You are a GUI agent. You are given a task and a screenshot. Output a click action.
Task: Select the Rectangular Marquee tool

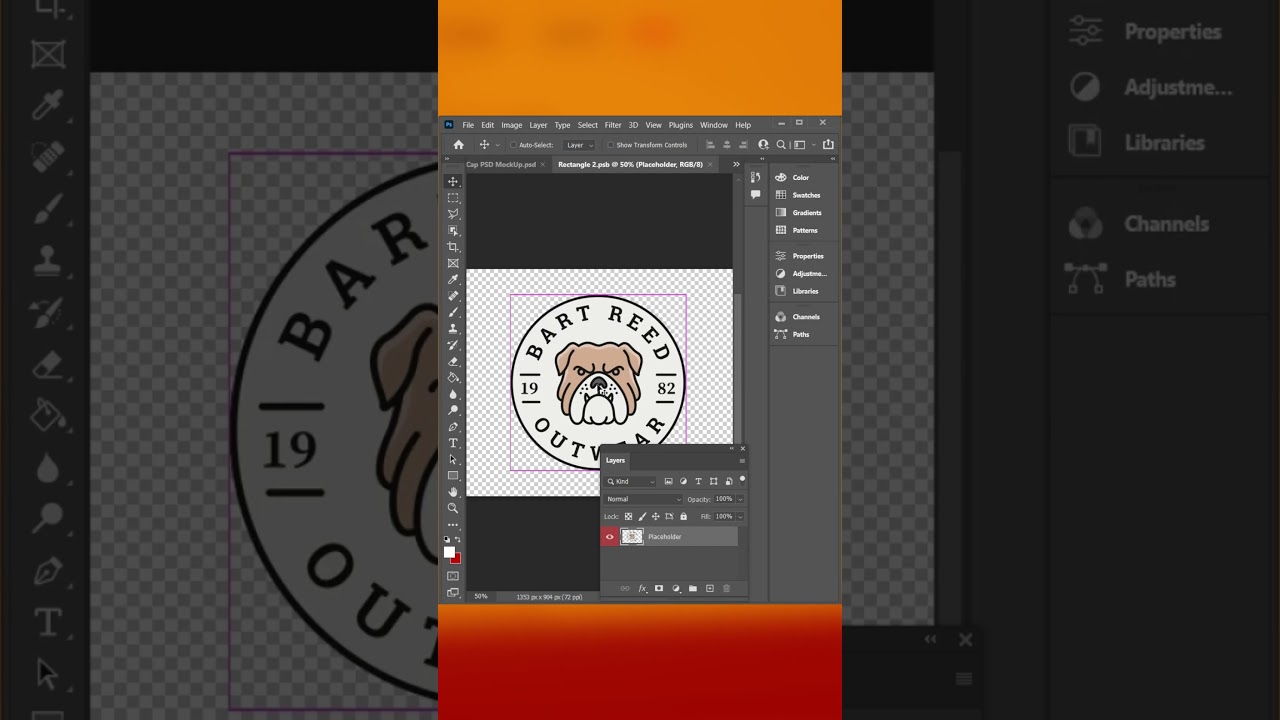tap(453, 198)
